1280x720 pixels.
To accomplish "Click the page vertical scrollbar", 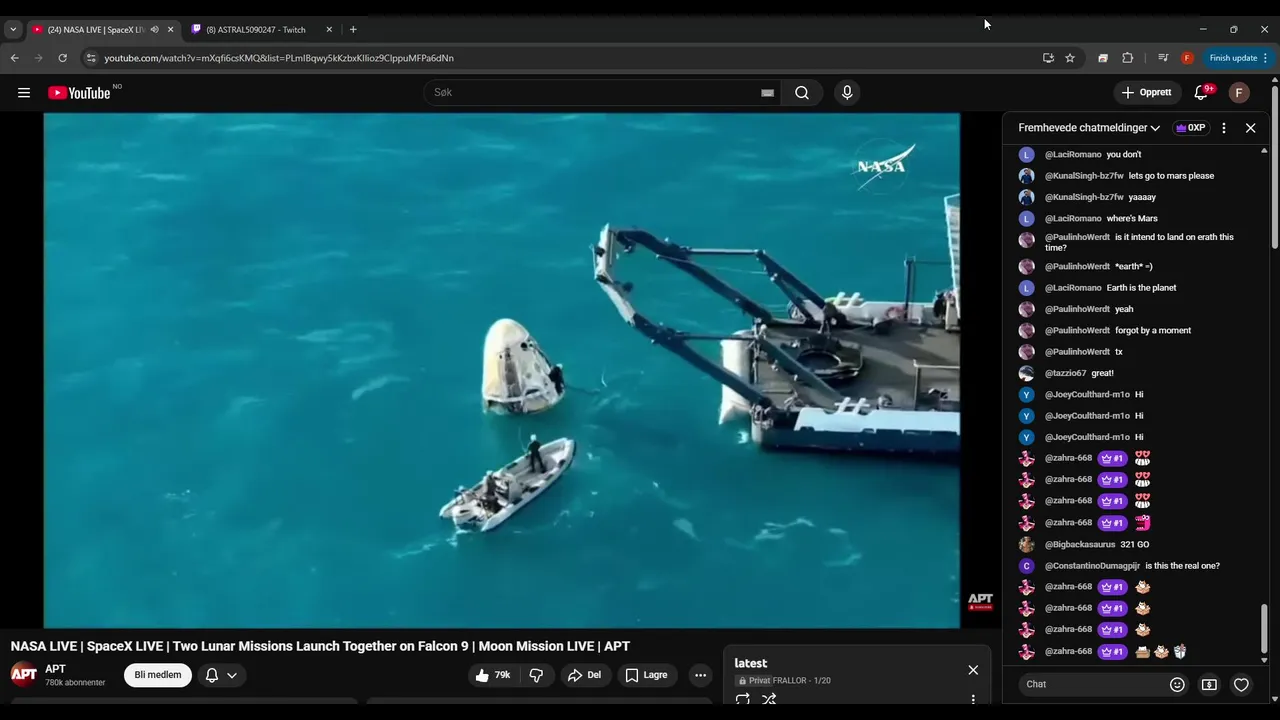I will (1275, 170).
